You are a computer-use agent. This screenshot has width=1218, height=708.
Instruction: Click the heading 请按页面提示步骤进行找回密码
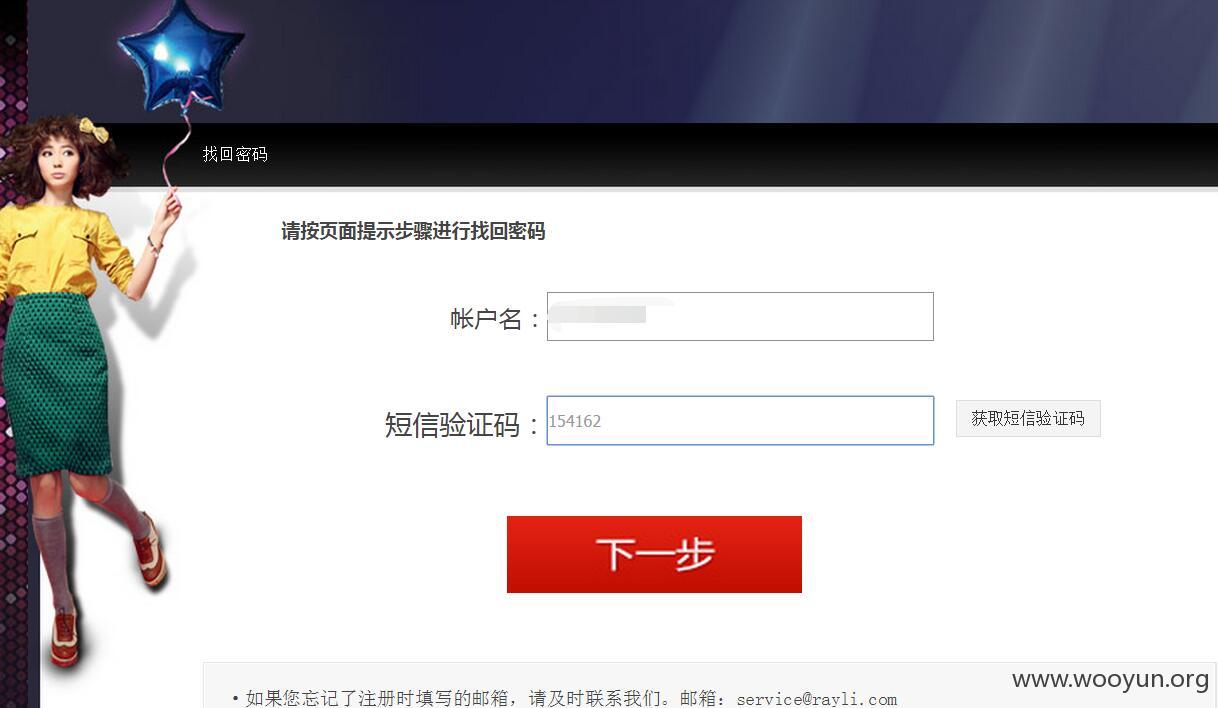[413, 231]
